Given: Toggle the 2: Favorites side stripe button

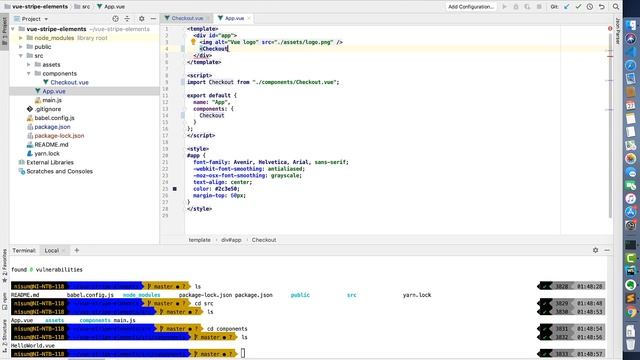Looking at the screenshot, I should [4, 266].
